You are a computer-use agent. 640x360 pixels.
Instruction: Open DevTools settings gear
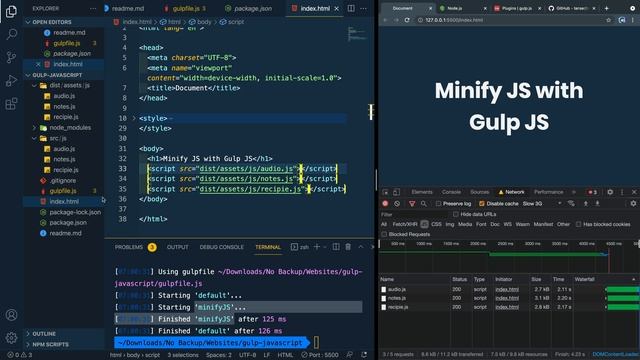point(610,192)
